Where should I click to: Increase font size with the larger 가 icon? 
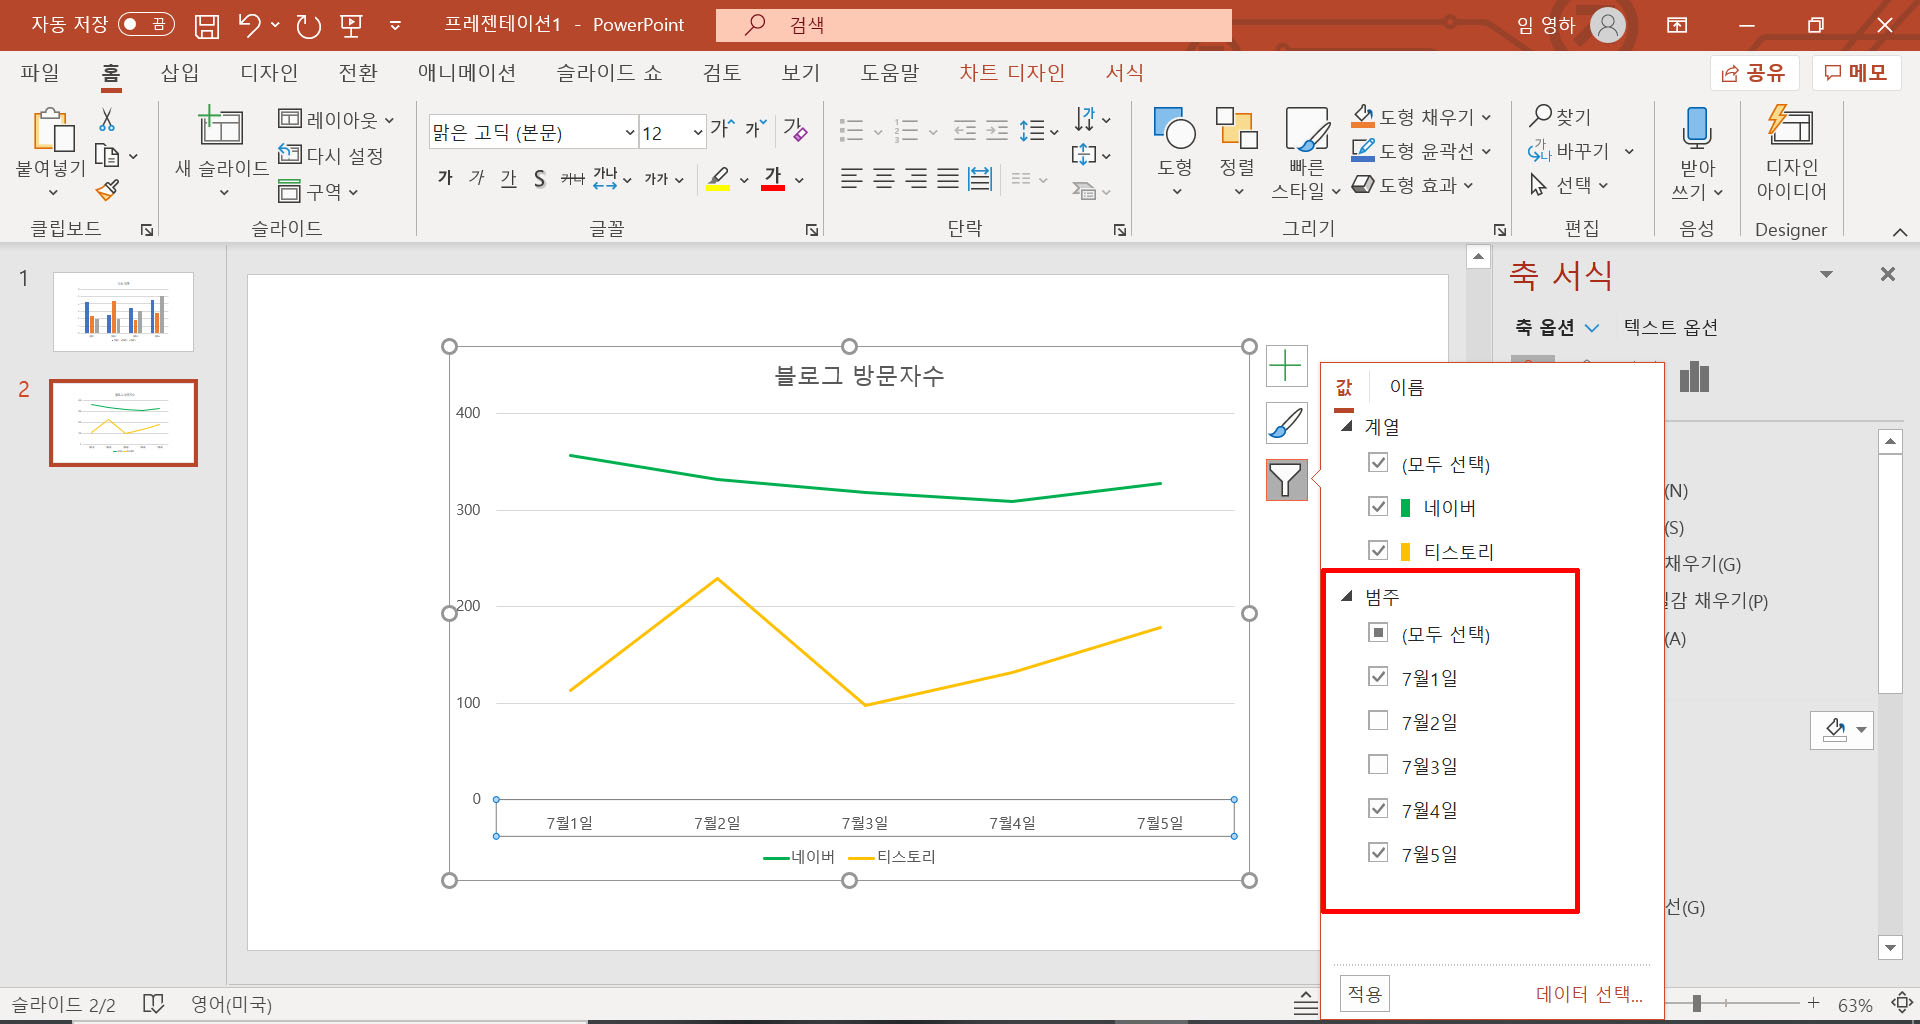click(722, 129)
